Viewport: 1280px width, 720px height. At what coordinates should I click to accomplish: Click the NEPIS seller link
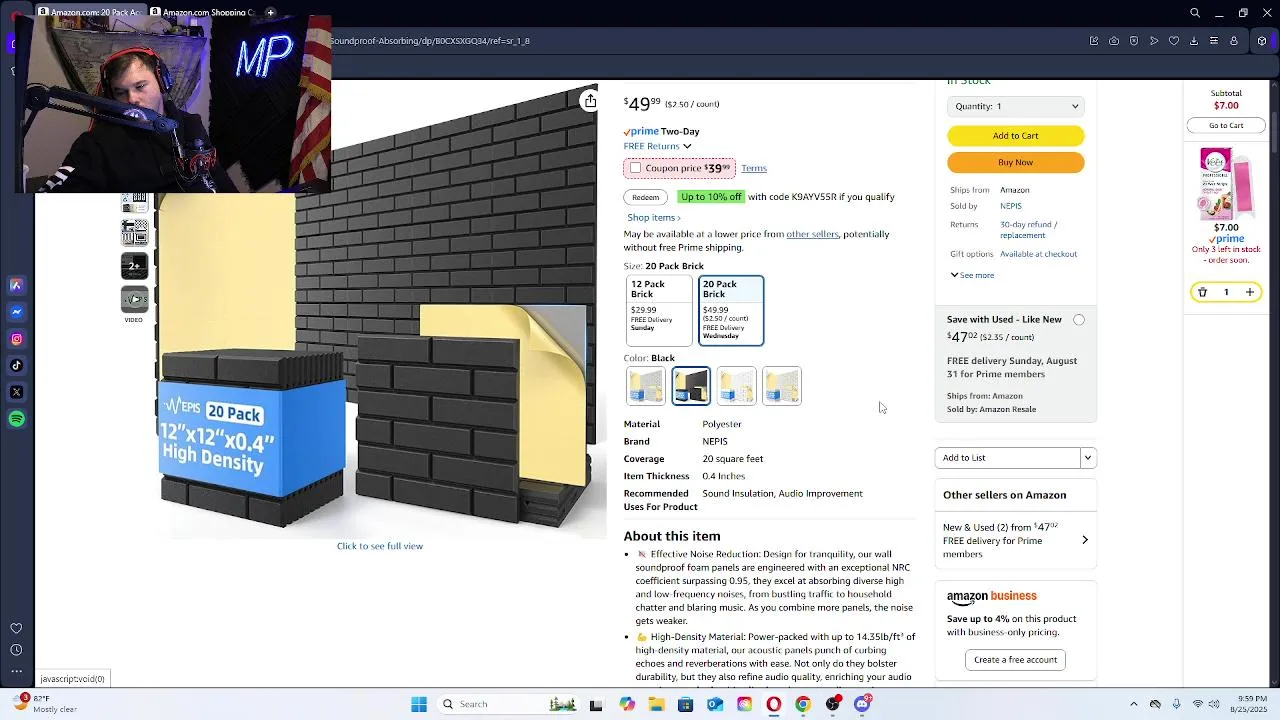click(x=1011, y=206)
